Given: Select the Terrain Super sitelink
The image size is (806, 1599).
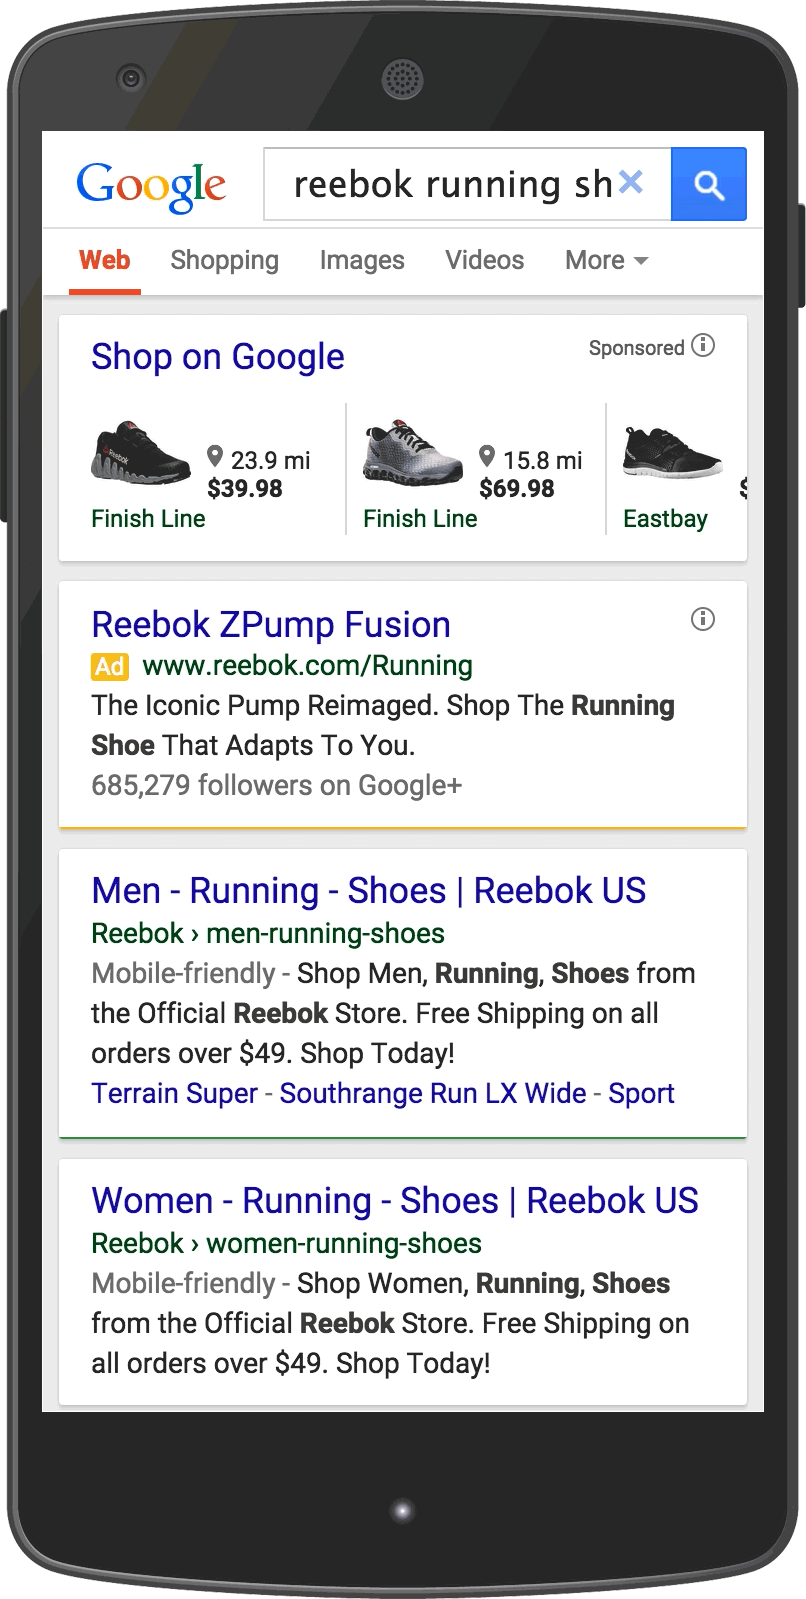Looking at the screenshot, I should click(x=174, y=1093).
